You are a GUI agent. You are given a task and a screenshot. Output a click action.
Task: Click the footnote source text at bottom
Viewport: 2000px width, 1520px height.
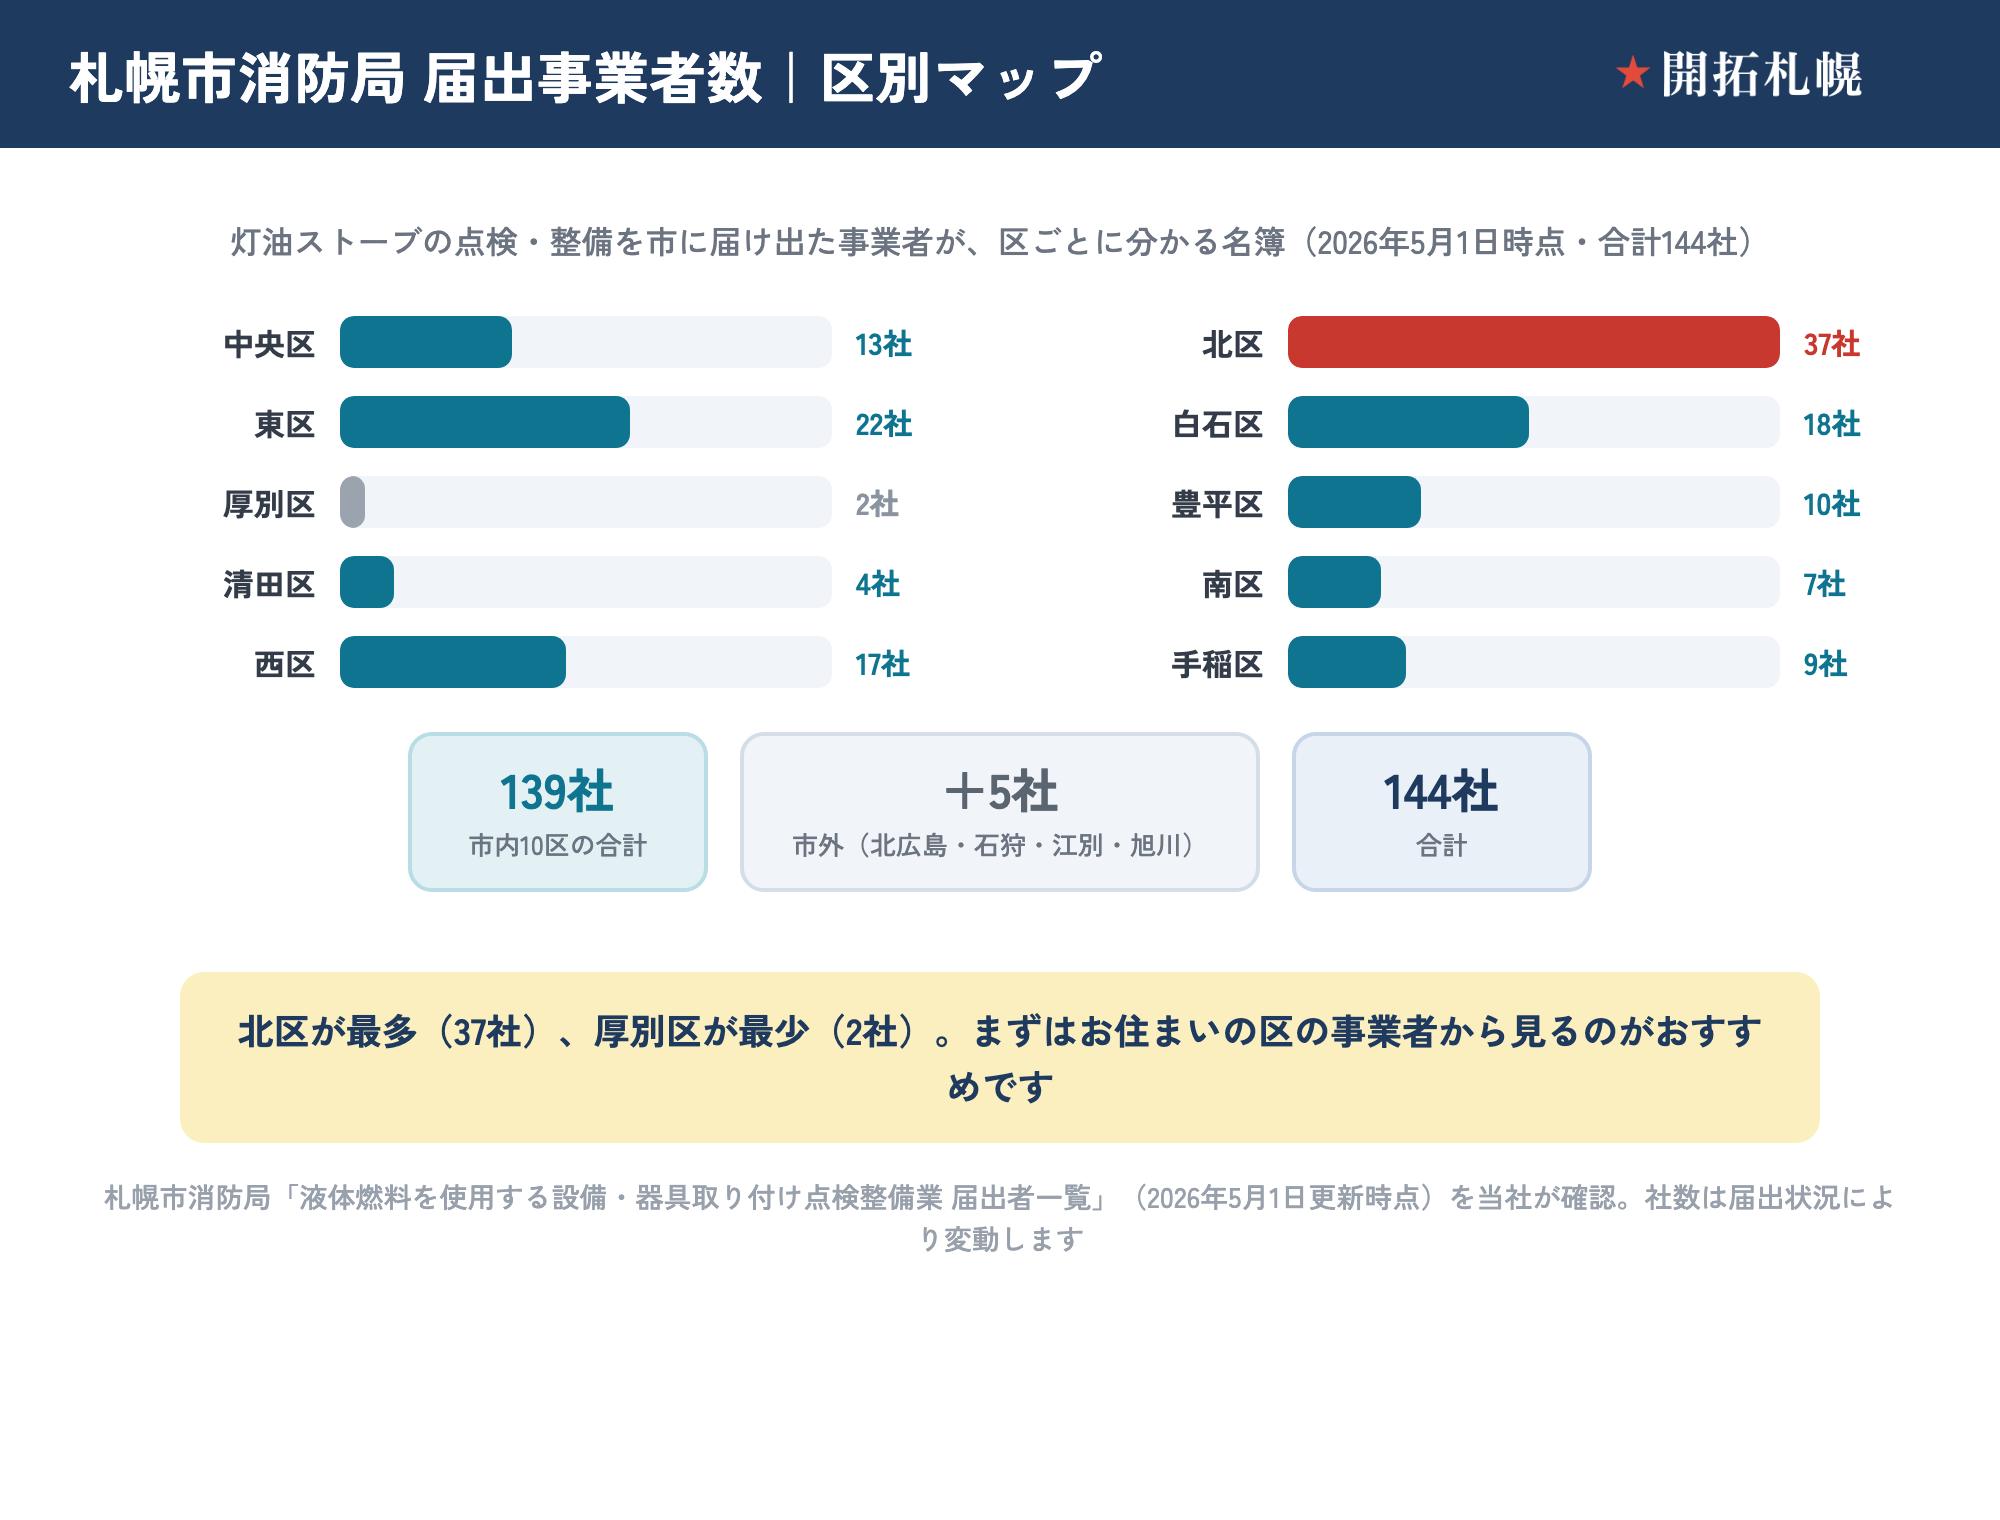[1000, 1218]
